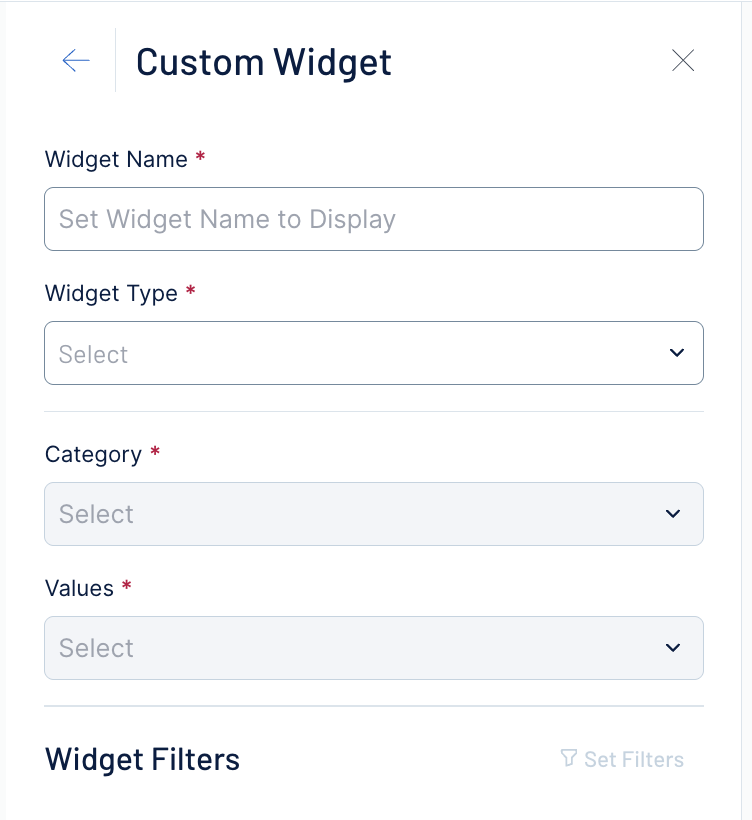
Task: Click the Set Filters button text
Action: coord(634,760)
